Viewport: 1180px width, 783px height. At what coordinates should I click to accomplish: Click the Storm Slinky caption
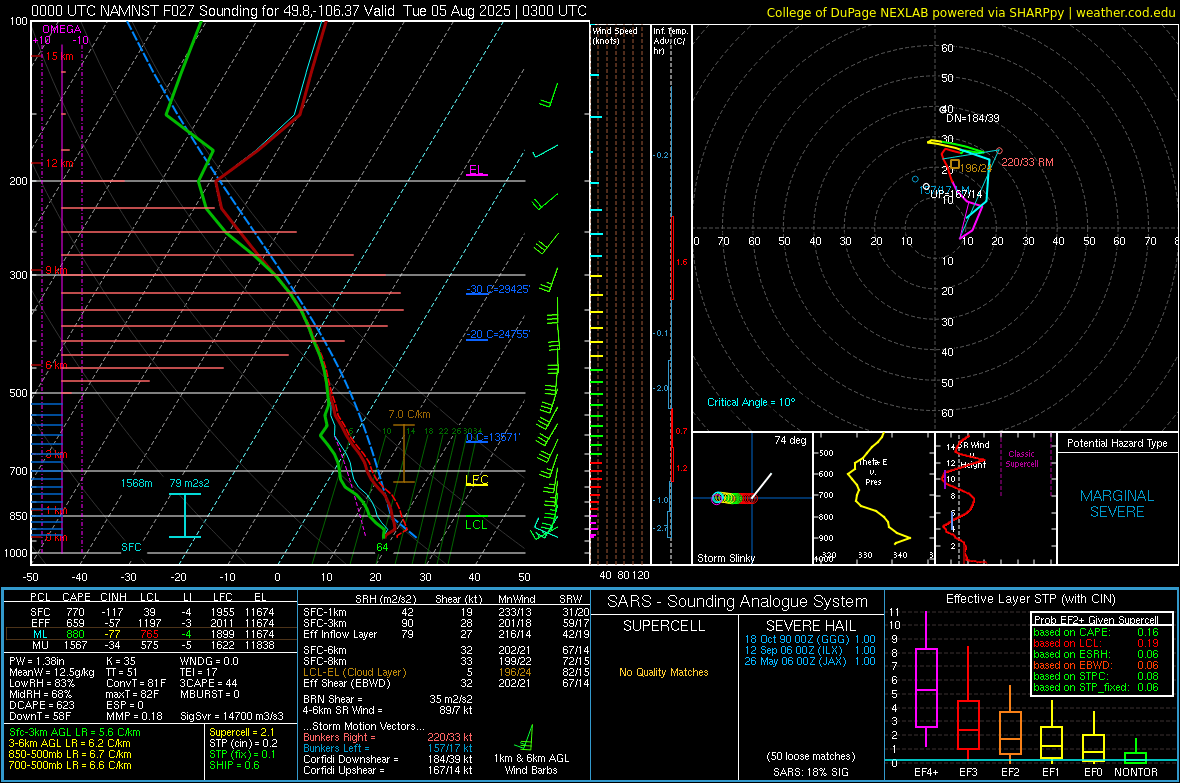pyautogui.click(x=726, y=558)
